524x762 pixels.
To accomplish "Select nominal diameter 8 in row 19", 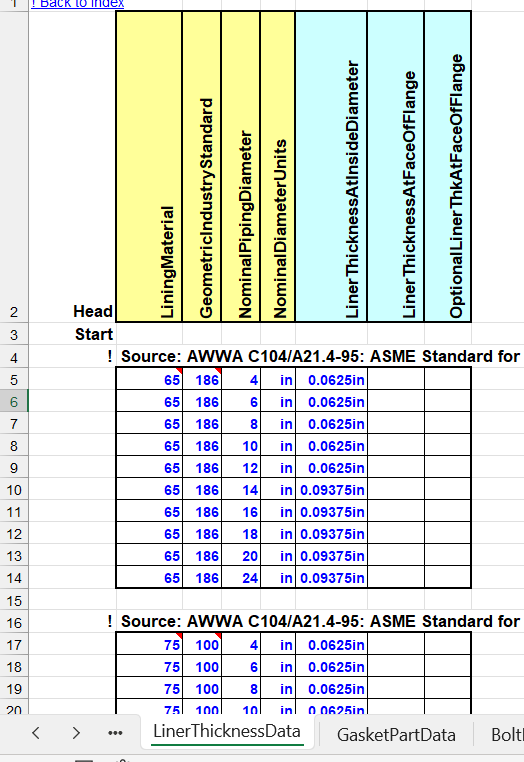I will (x=241, y=689).
